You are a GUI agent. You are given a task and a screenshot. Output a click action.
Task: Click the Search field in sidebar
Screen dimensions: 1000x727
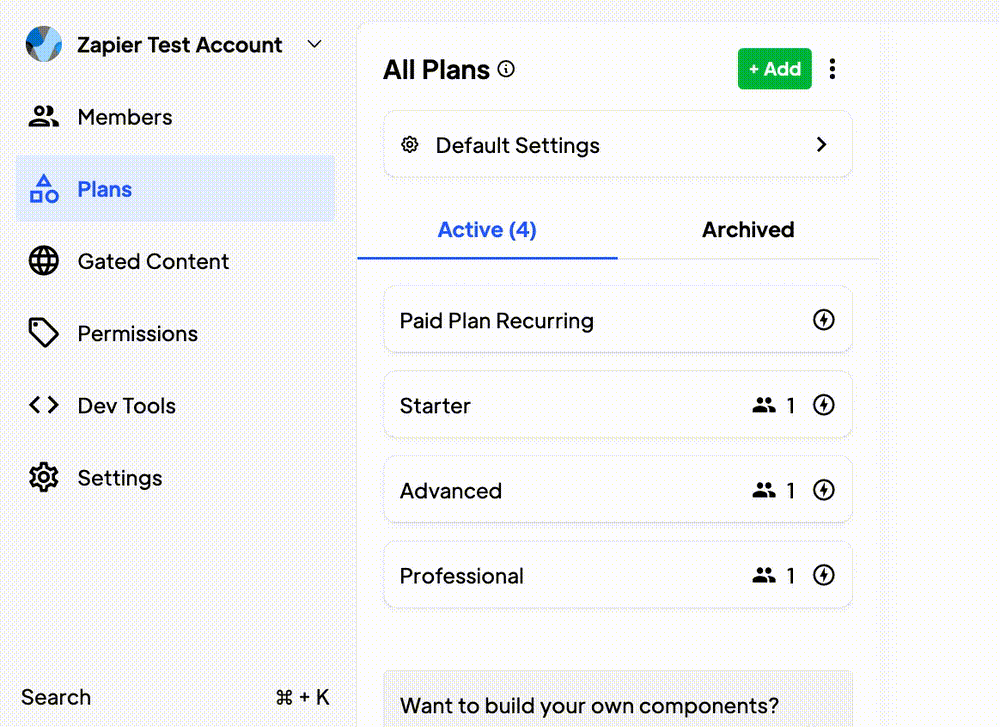click(56, 698)
